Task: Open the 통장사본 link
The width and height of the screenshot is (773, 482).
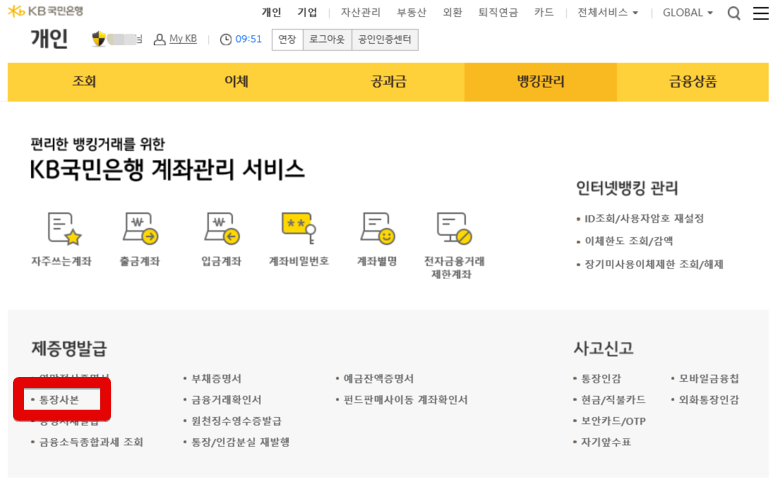Action: (x=59, y=400)
